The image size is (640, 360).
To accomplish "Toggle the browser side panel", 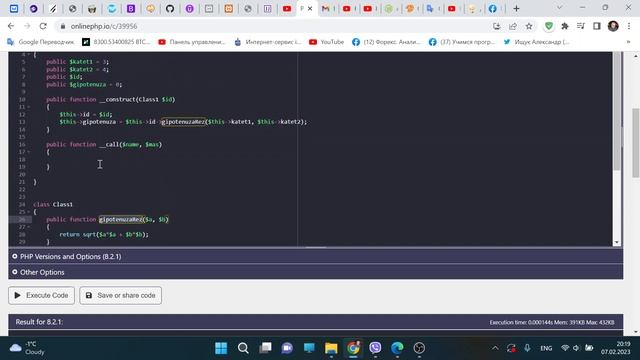I will (x=597, y=26).
